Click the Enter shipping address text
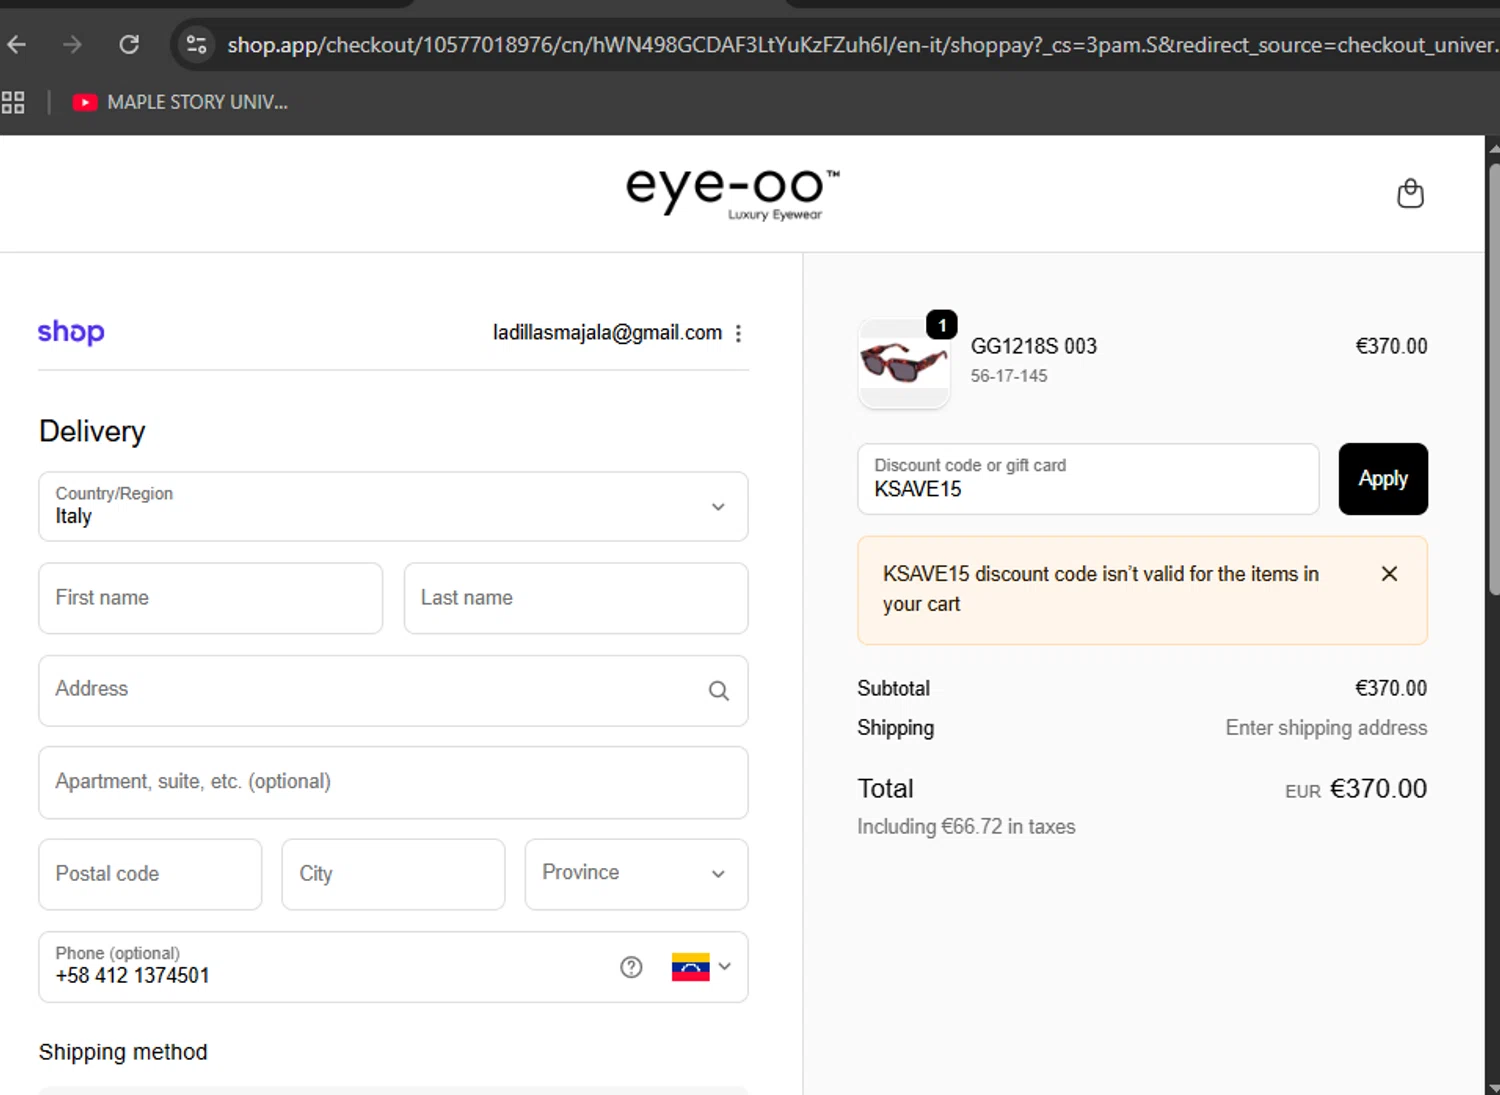This screenshot has height=1095, width=1500. pos(1326,728)
